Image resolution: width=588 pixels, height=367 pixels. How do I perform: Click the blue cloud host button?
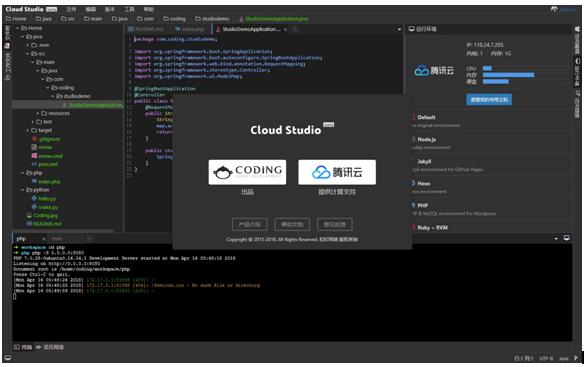tap(489, 99)
